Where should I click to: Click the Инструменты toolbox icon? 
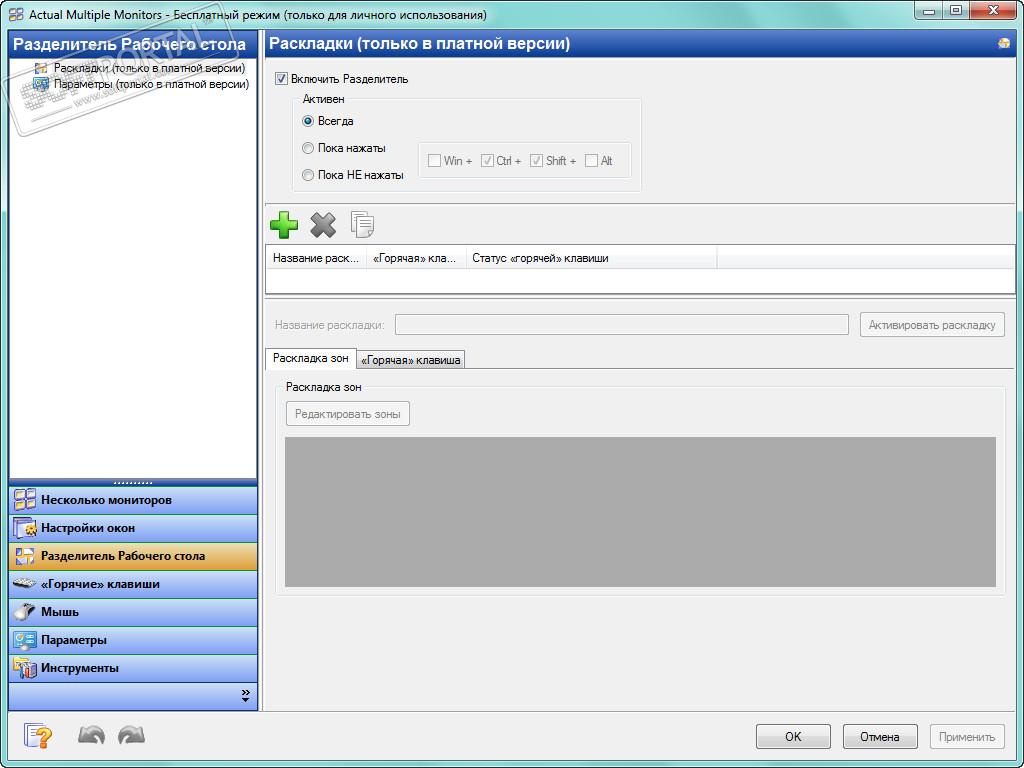click(25, 668)
